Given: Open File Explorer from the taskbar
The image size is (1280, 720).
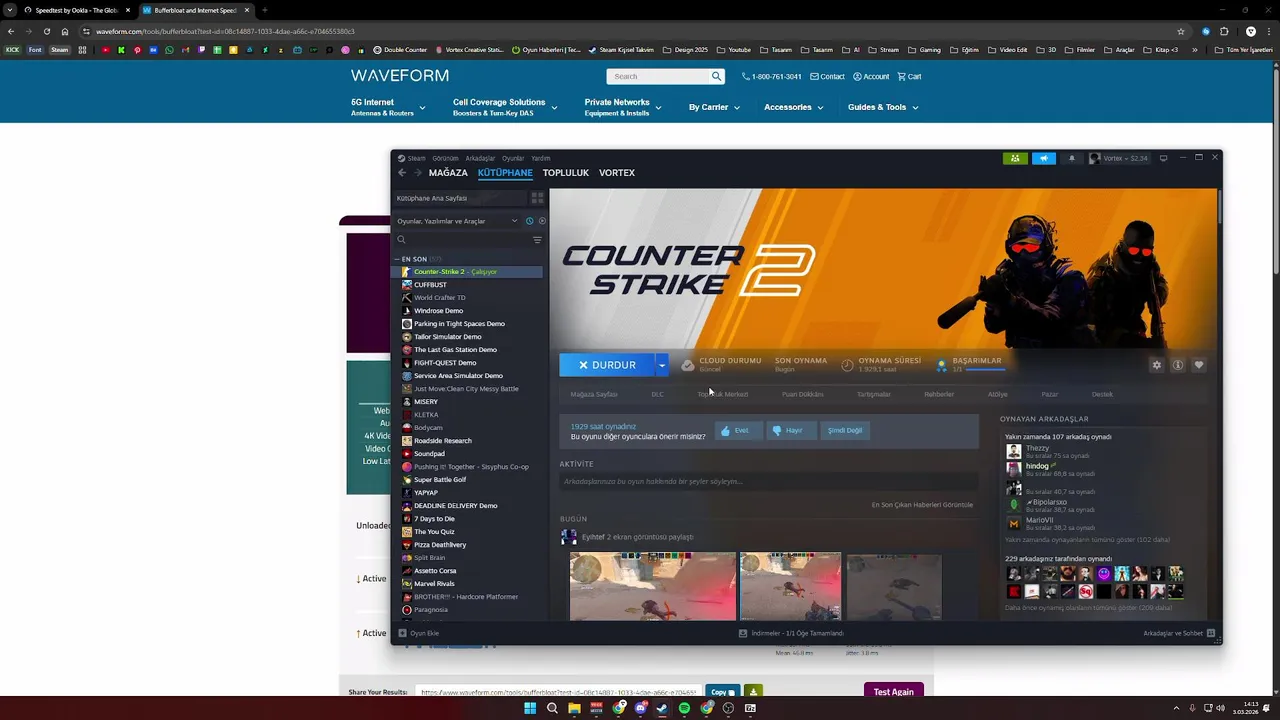Looking at the screenshot, I should tap(574, 708).
